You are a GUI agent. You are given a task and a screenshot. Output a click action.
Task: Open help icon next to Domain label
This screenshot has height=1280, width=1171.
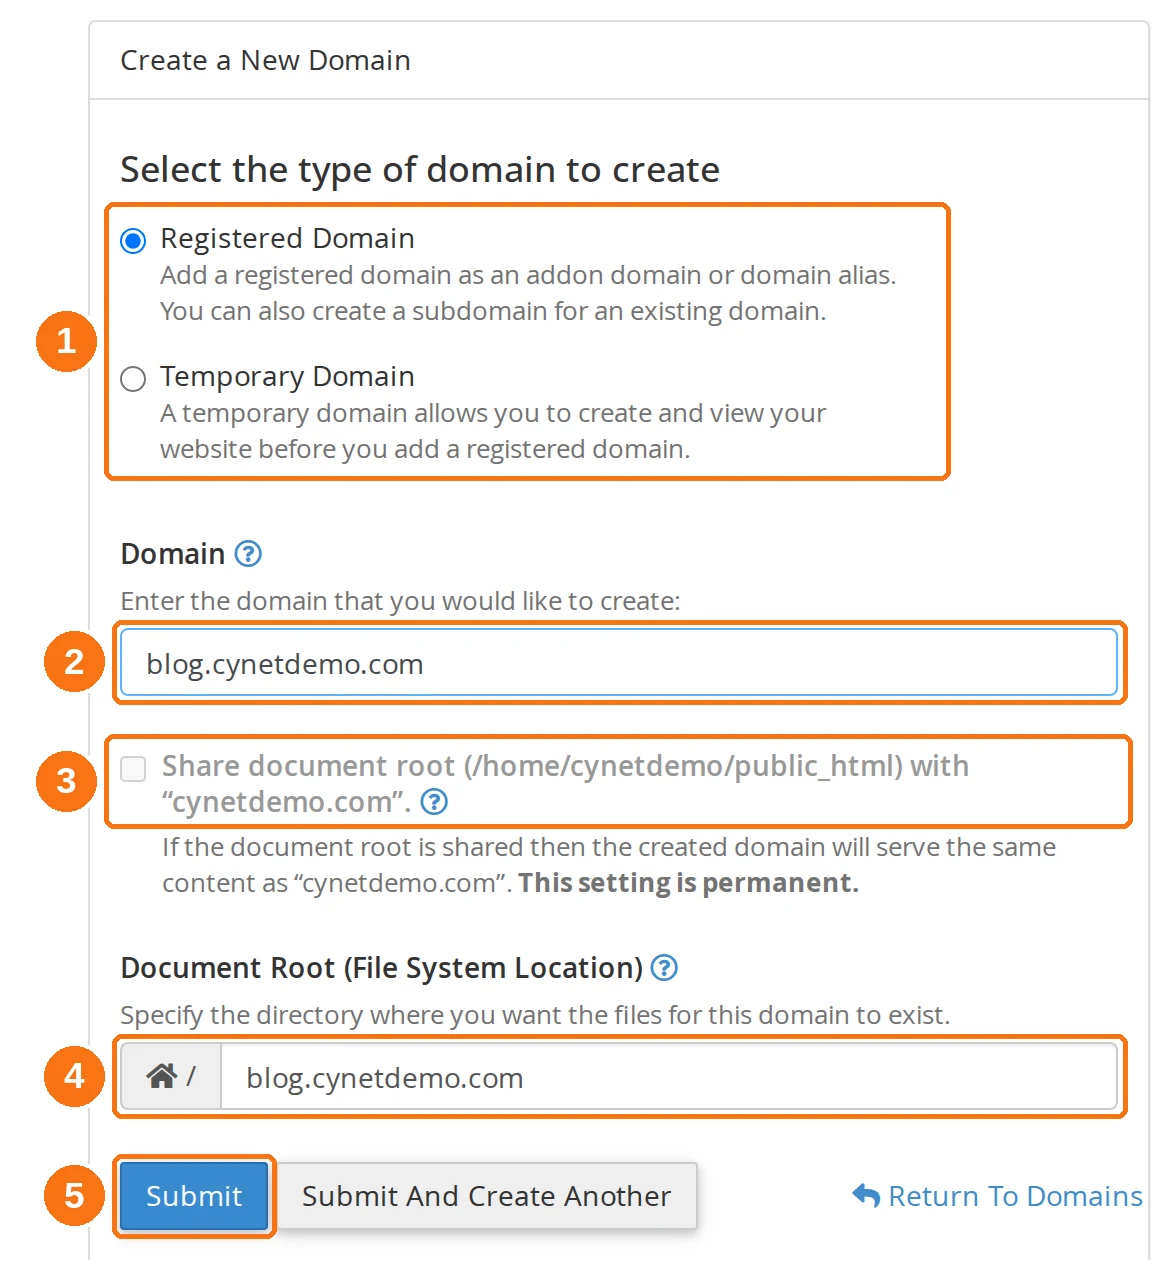point(248,553)
